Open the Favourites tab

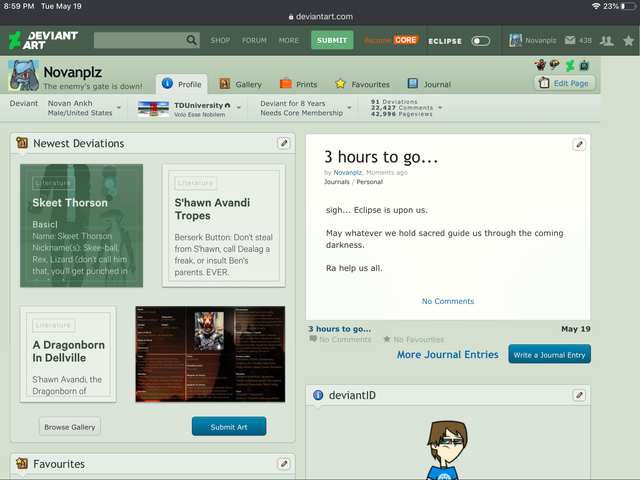tap(362, 84)
